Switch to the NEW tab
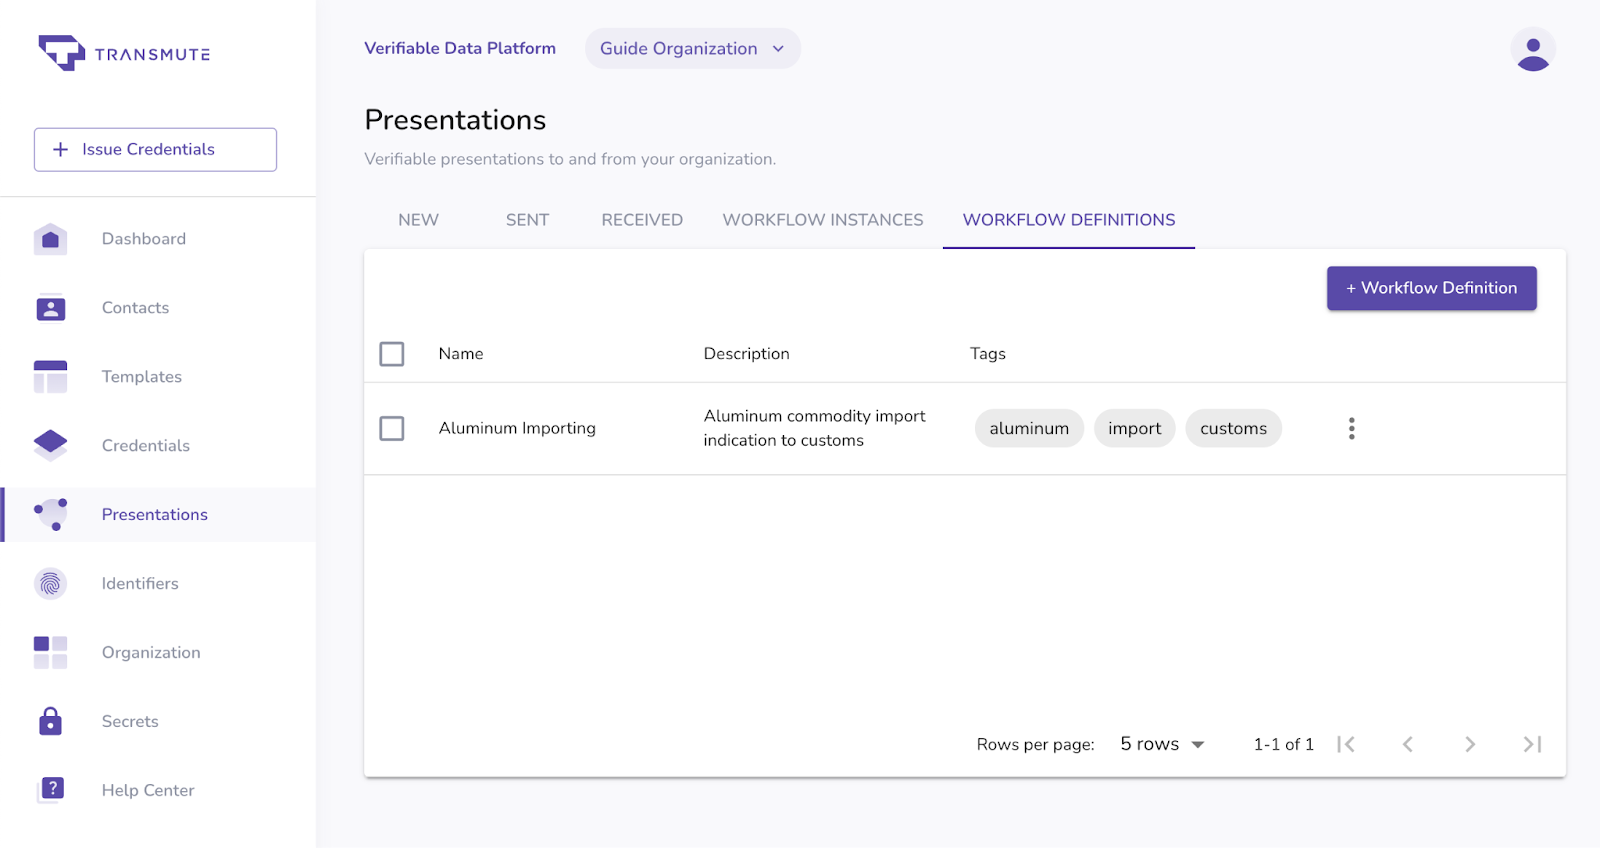This screenshot has width=1600, height=848. (418, 220)
